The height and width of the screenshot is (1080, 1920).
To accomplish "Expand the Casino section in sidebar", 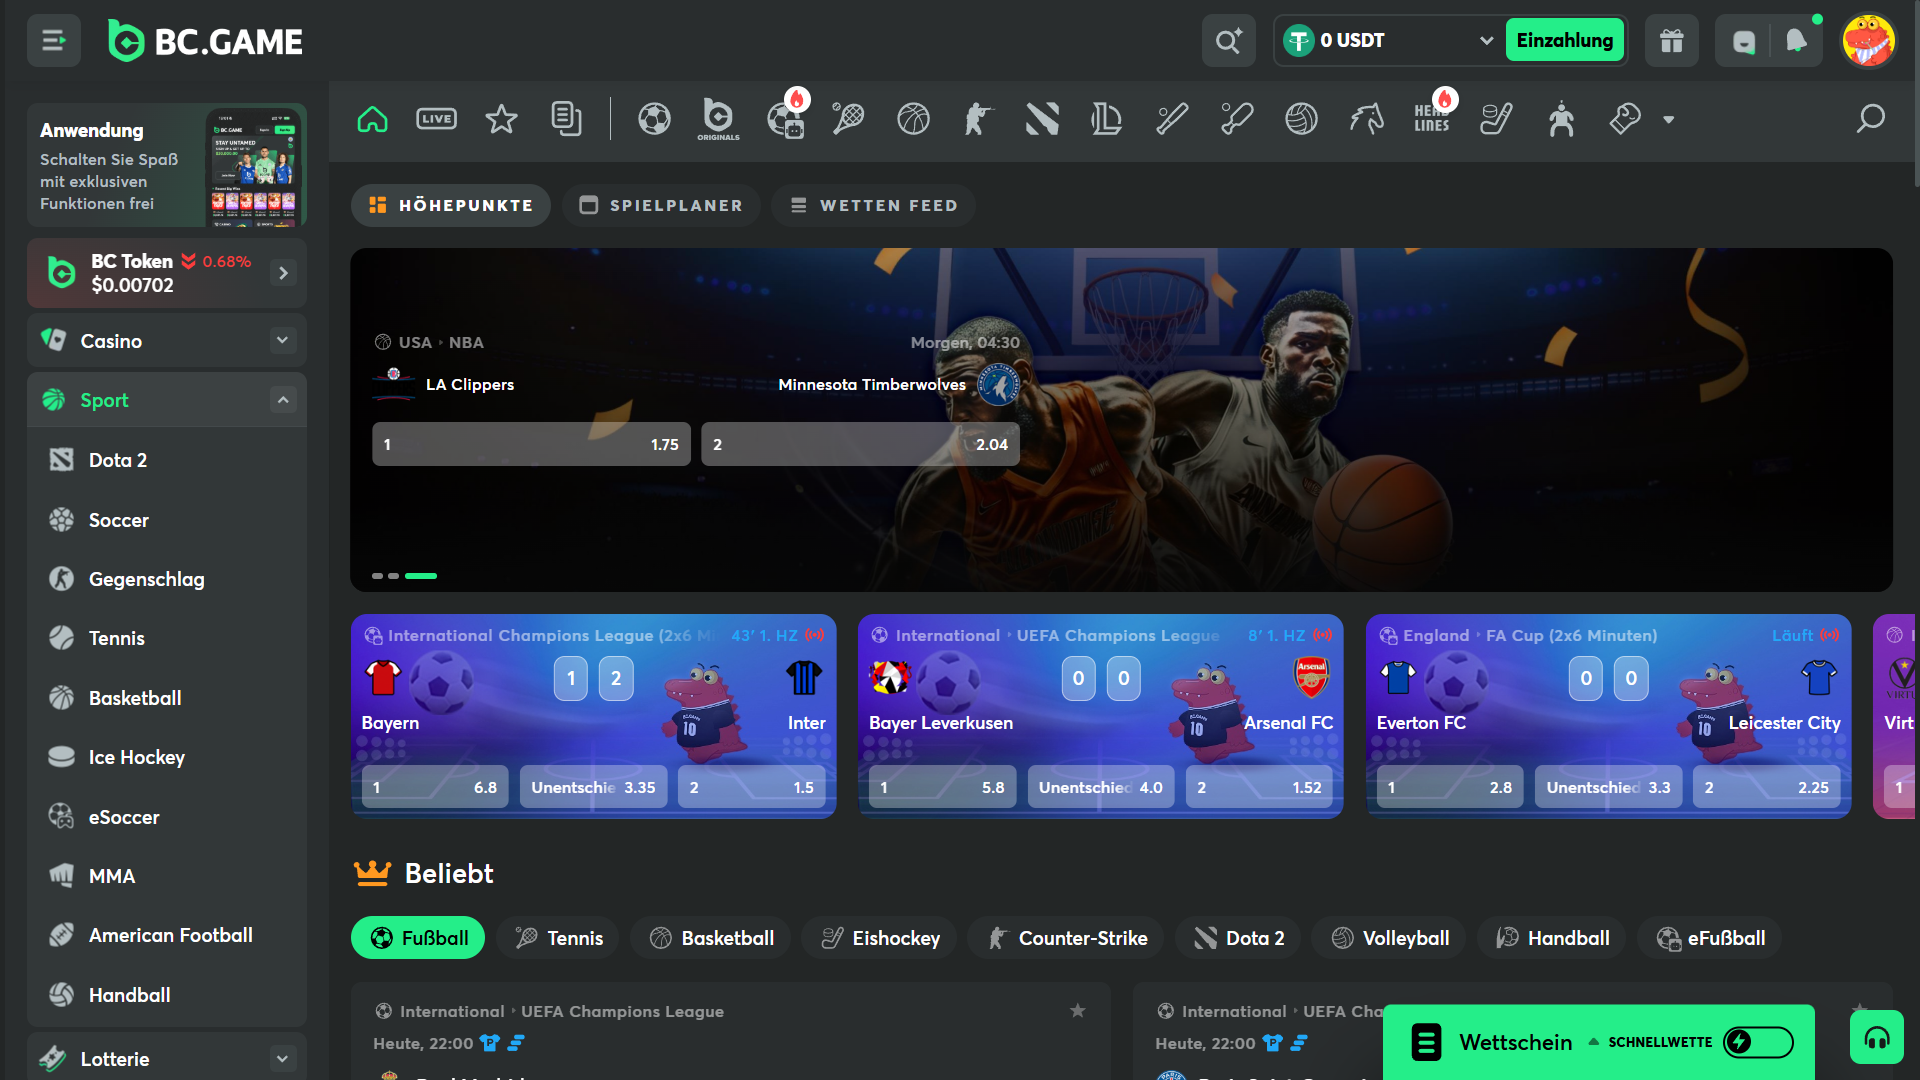I will point(281,341).
